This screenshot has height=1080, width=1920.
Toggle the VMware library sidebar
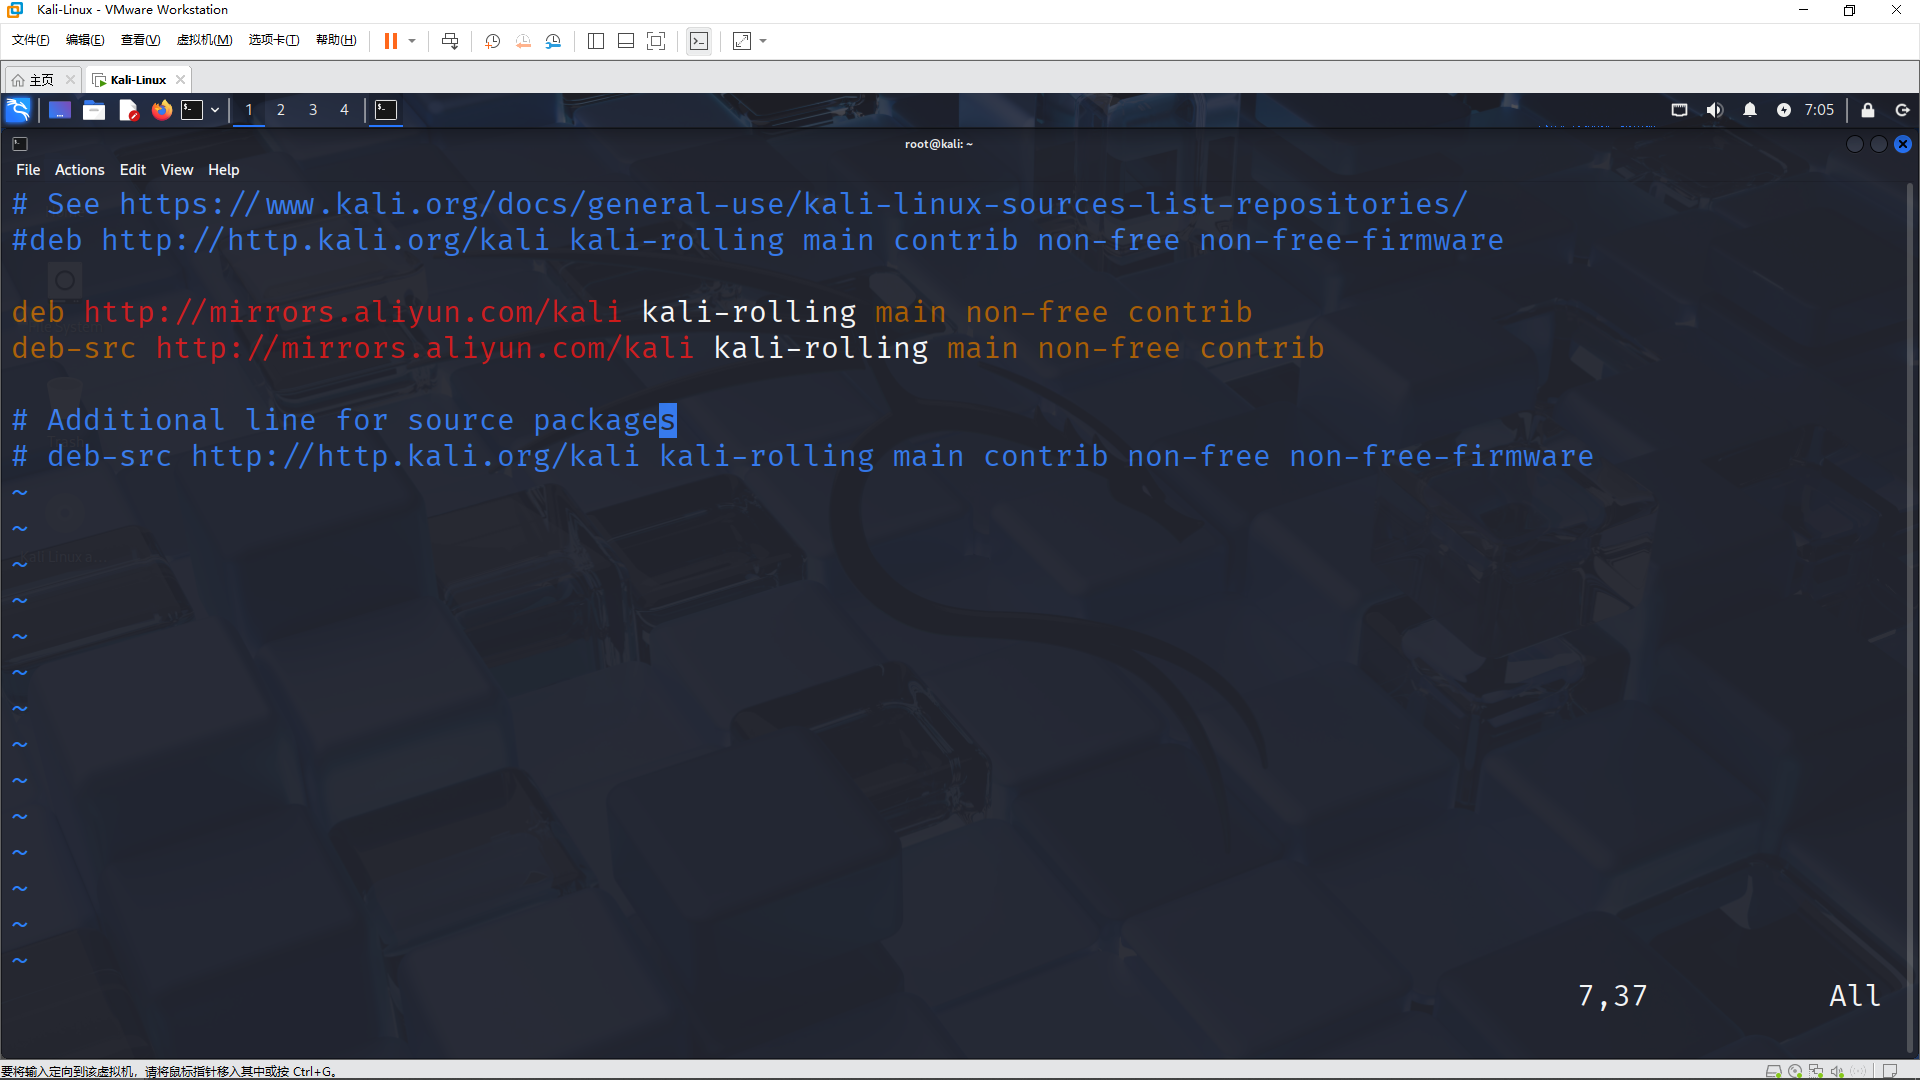pos(596,41)
